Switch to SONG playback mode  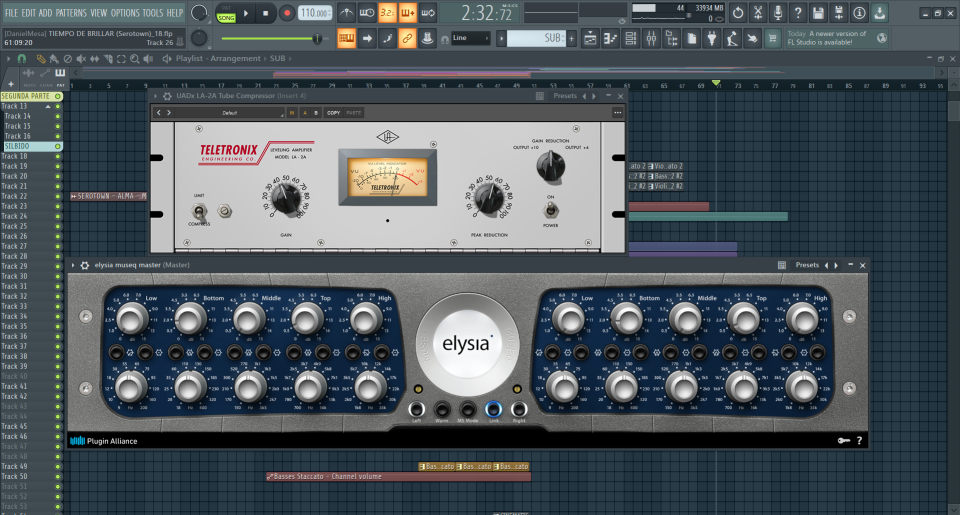click(226, 18)
